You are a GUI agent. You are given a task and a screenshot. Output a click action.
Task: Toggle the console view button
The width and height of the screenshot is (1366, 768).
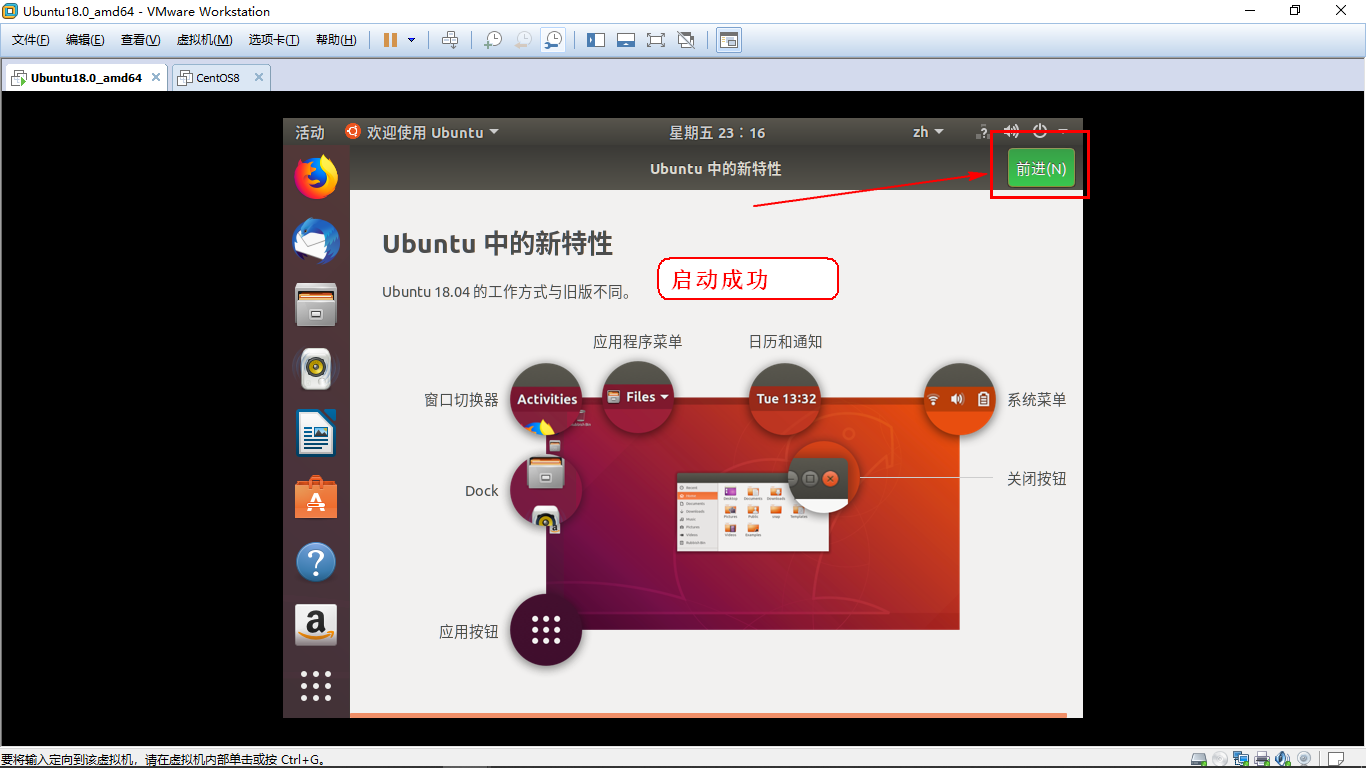729,40
